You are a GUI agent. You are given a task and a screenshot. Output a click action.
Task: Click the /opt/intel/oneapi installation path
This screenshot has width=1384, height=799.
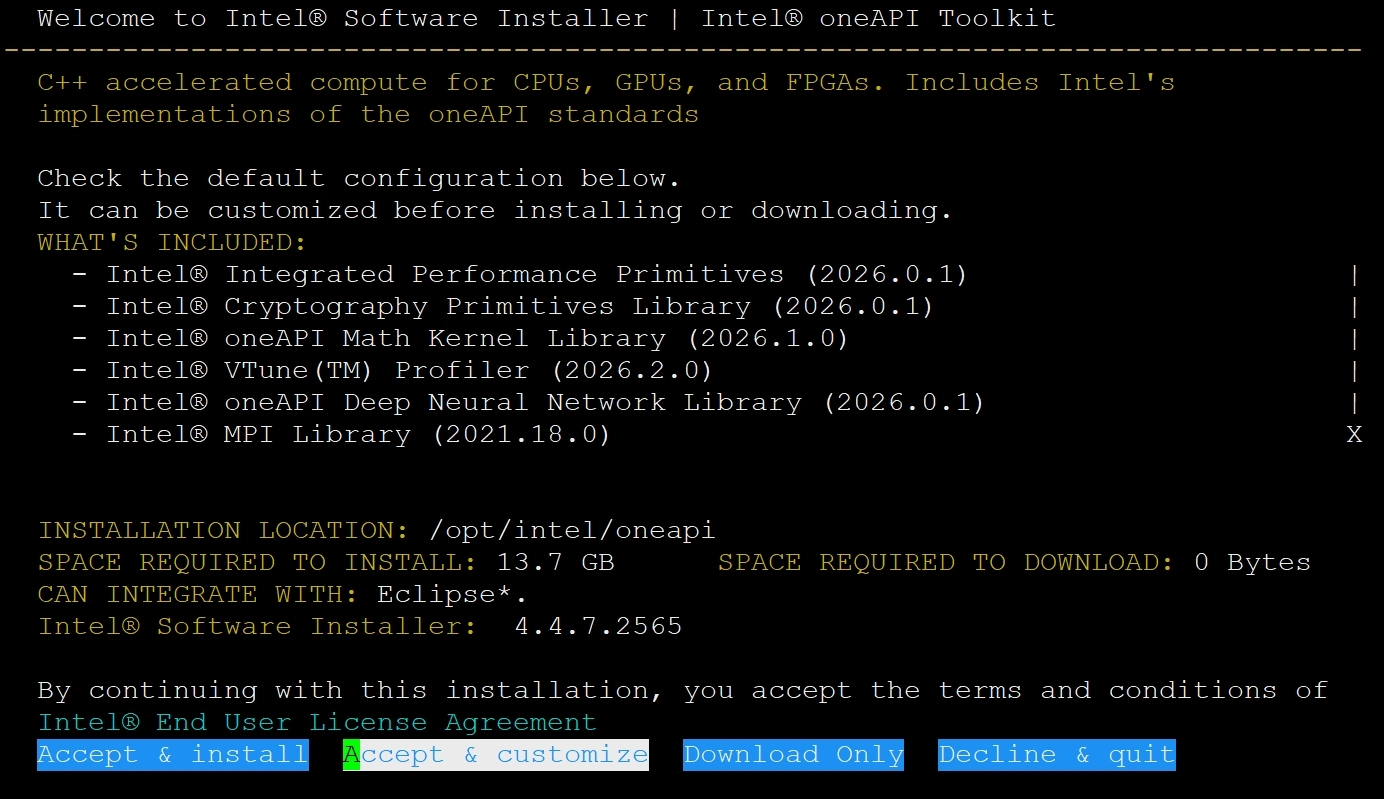coord(572,530)
